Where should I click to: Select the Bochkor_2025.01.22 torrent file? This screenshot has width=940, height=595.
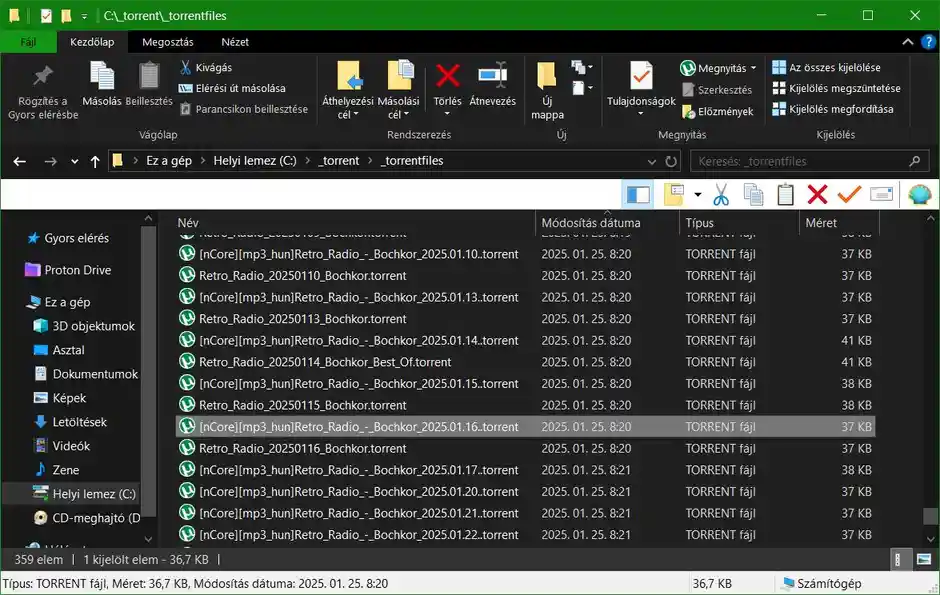(358, 535)
